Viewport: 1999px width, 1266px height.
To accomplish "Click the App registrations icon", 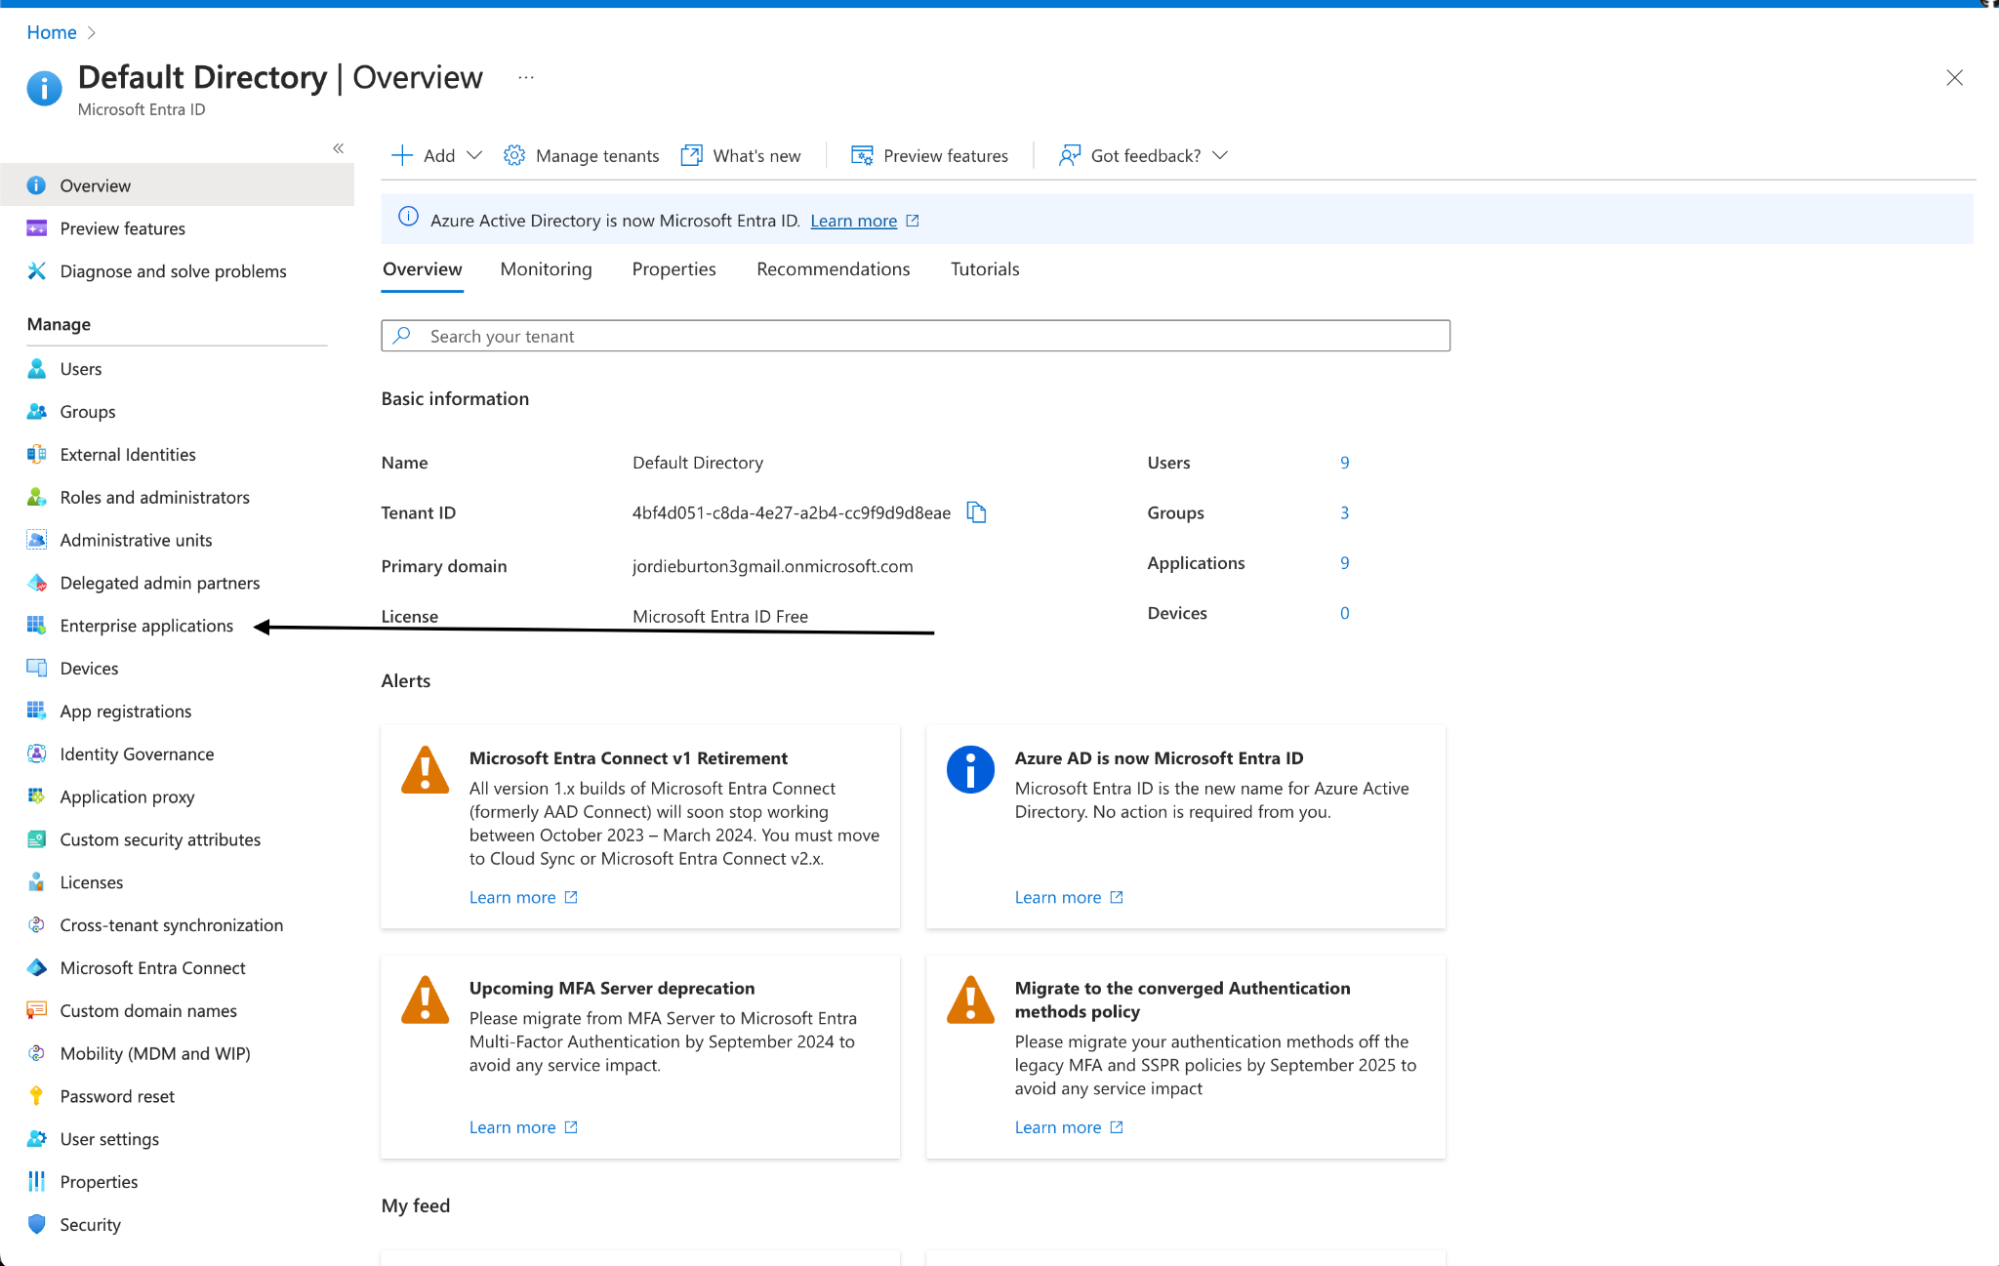I will (x=37, y=711).
